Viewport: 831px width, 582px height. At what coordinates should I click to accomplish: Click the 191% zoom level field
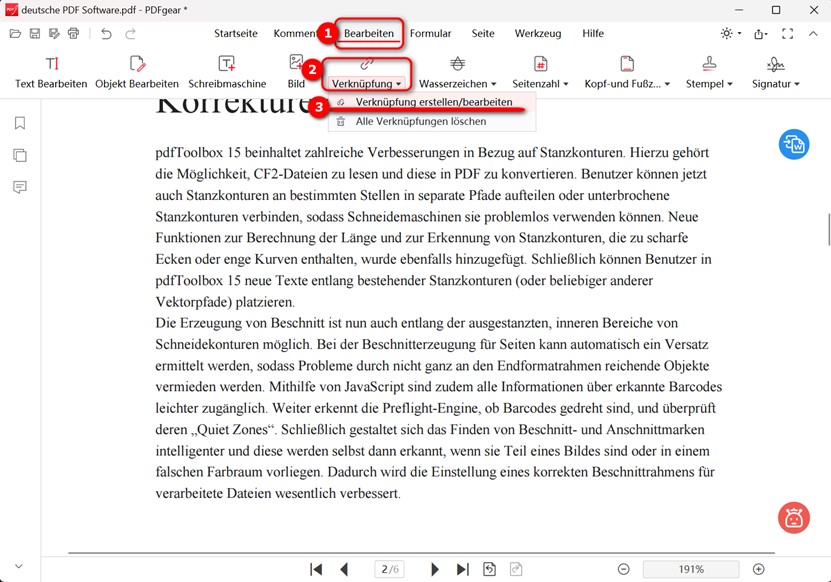pos(691,569)
